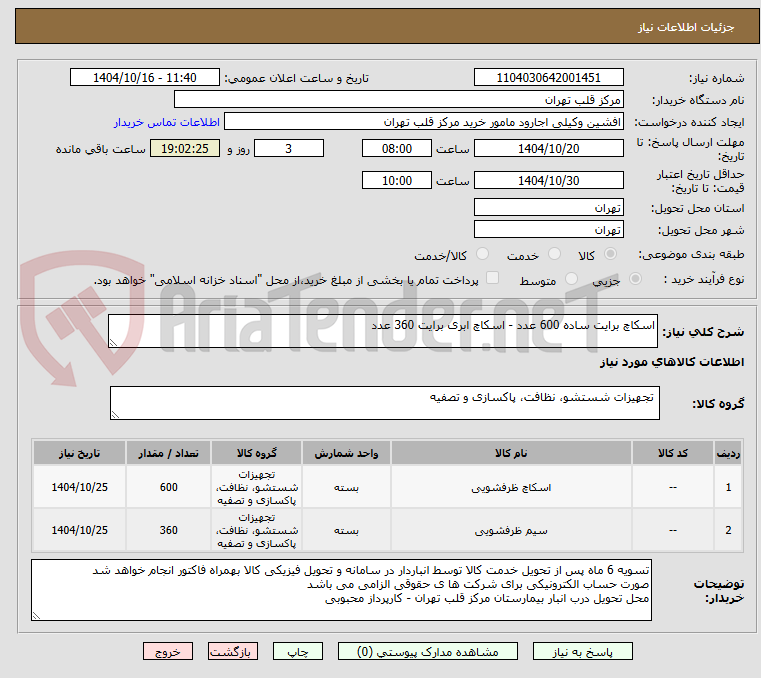The width and height of the screenshot is (761, 678).
Task: Click the remaining days field showing 3
Action: click(x=289, y=148)
